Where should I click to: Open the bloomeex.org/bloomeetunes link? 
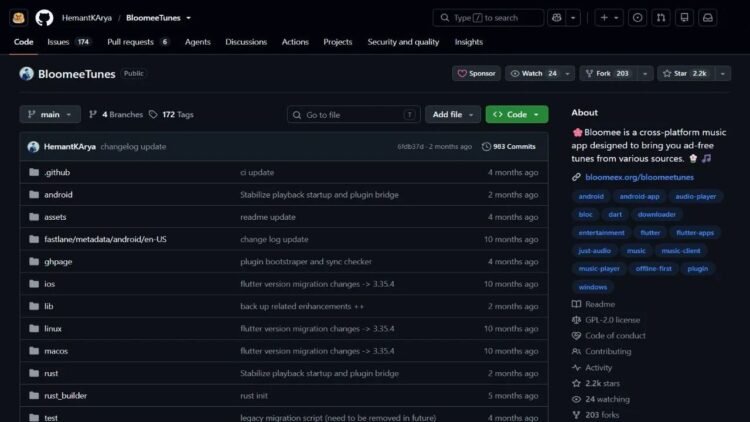tap(639, 177)
